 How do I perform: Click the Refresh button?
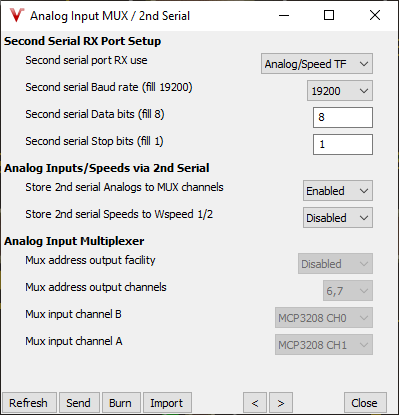point(29,403)
